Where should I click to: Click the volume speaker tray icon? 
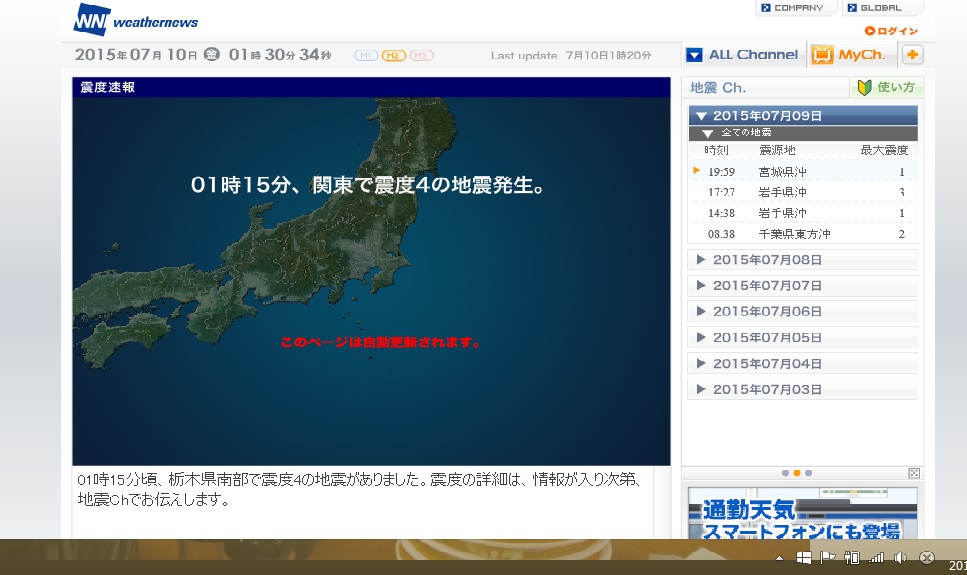[x=900, y=558]
